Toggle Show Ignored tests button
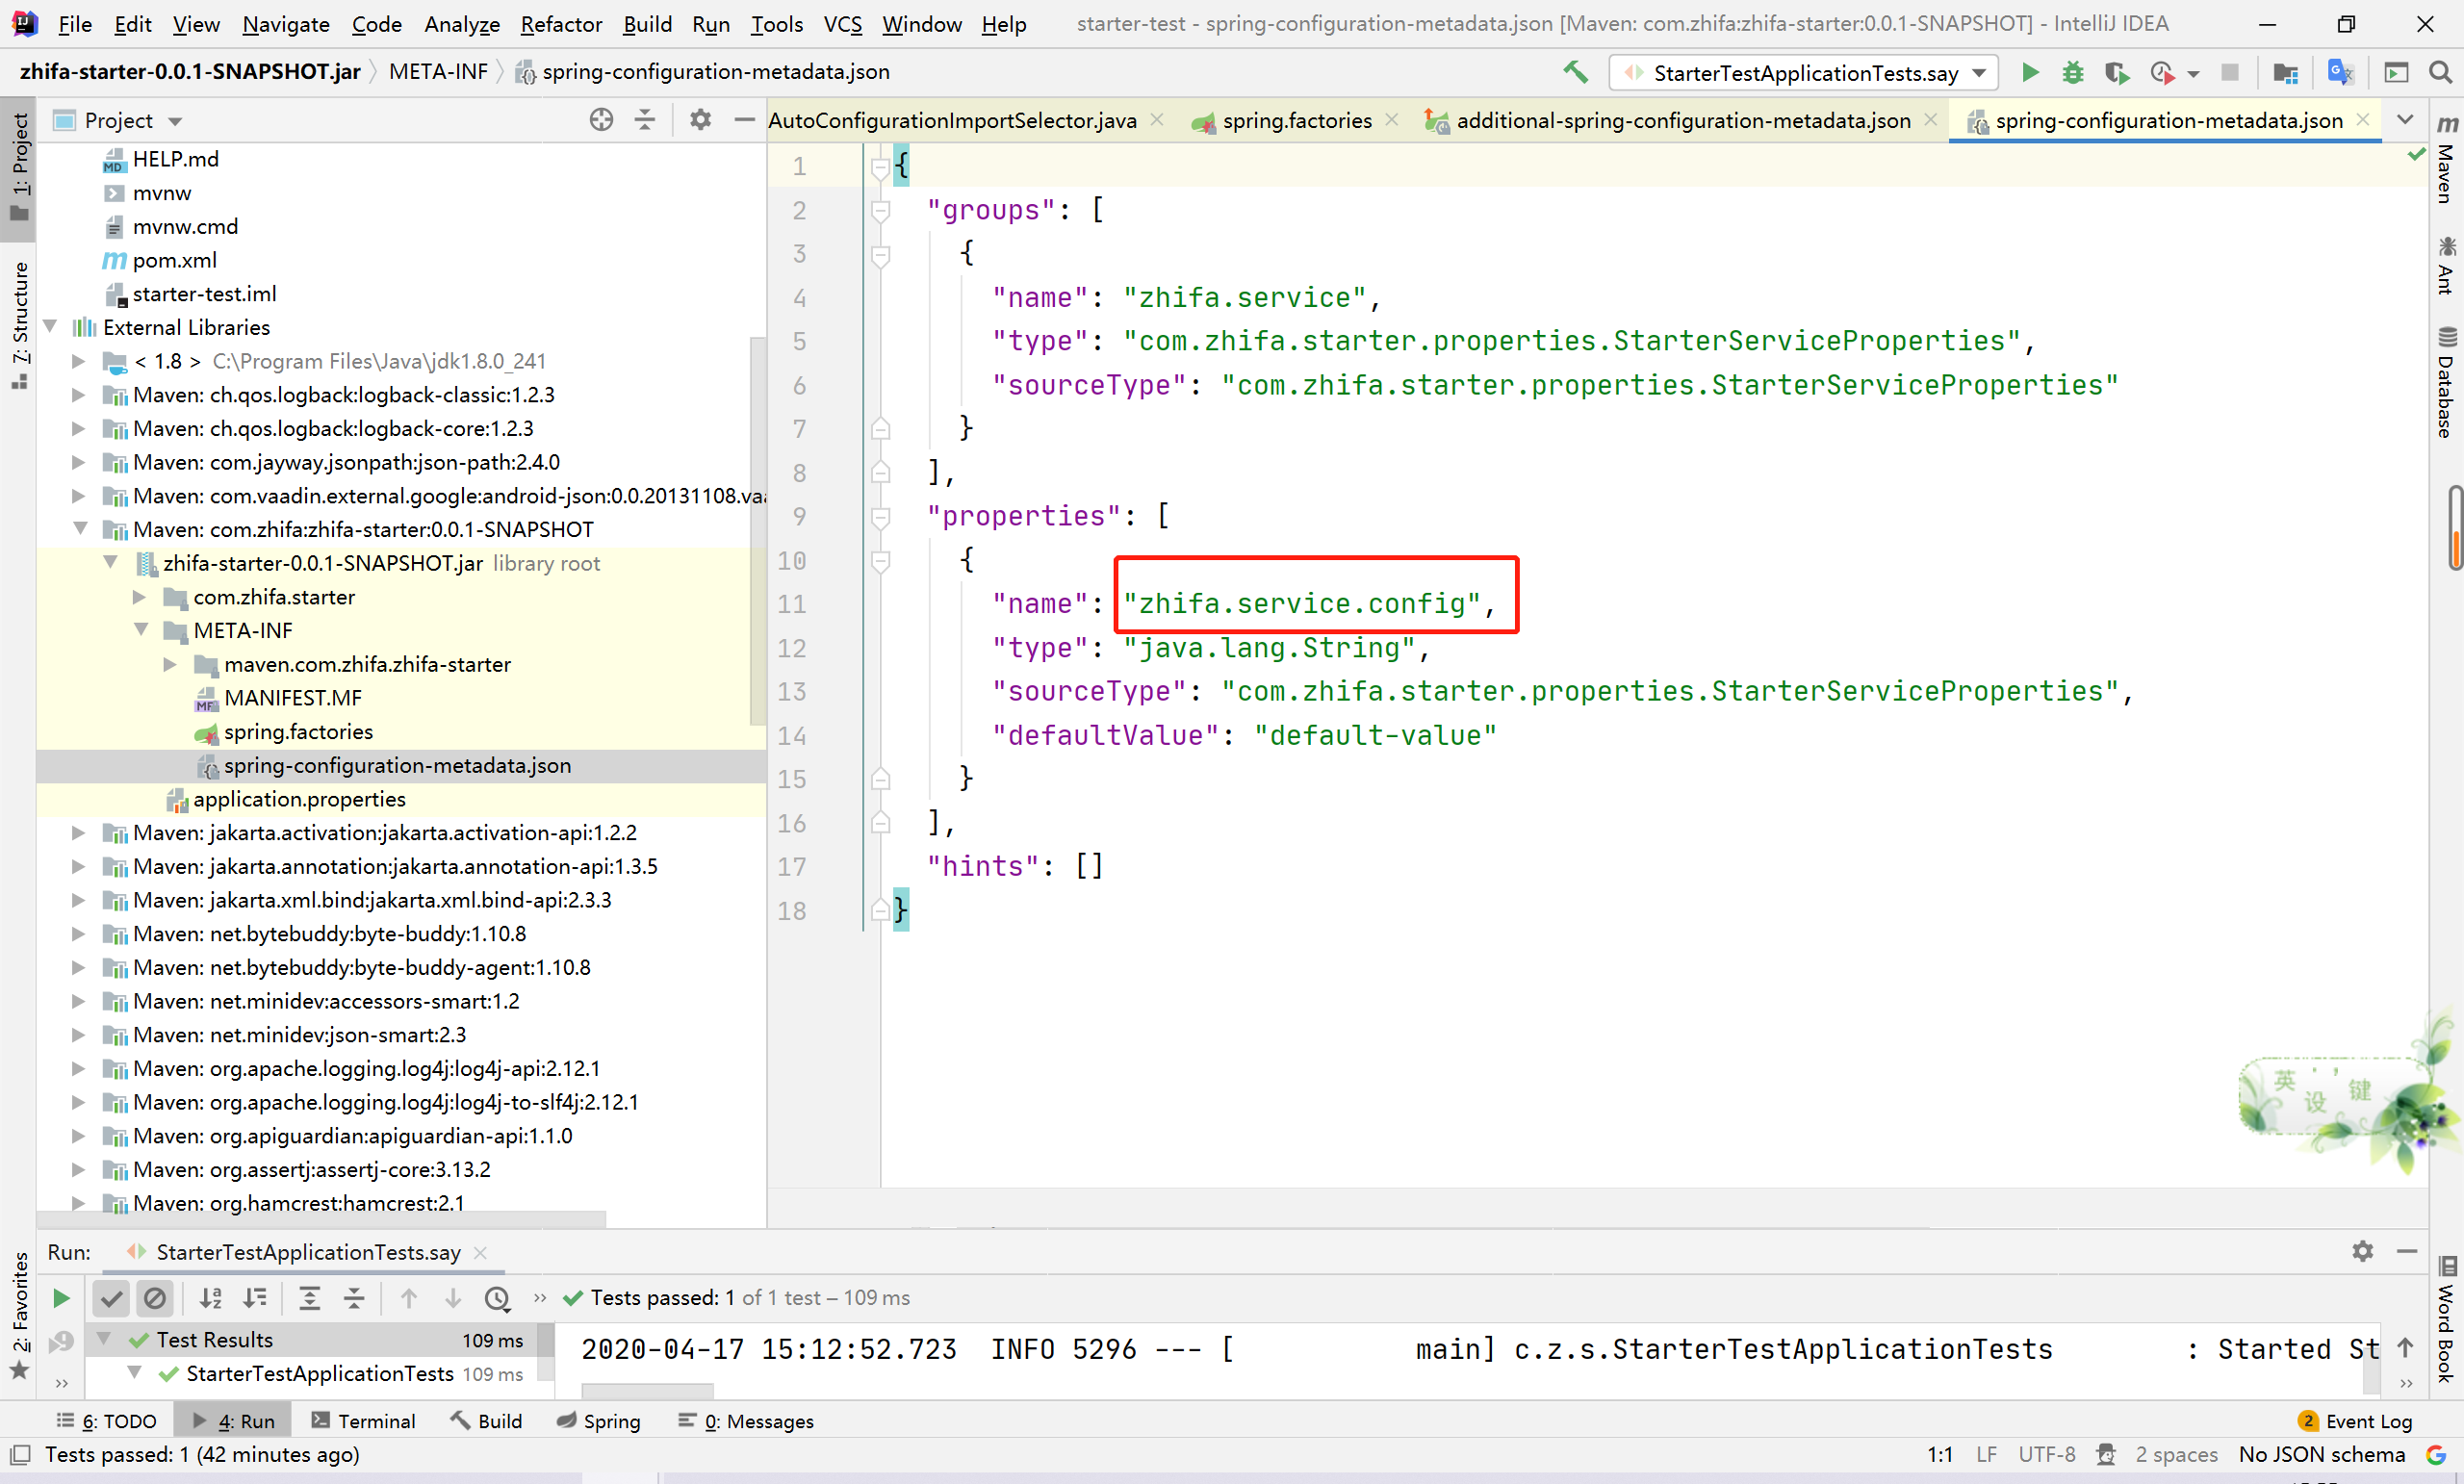Screen dimensions: 2464x1484 click(155, 1298)
